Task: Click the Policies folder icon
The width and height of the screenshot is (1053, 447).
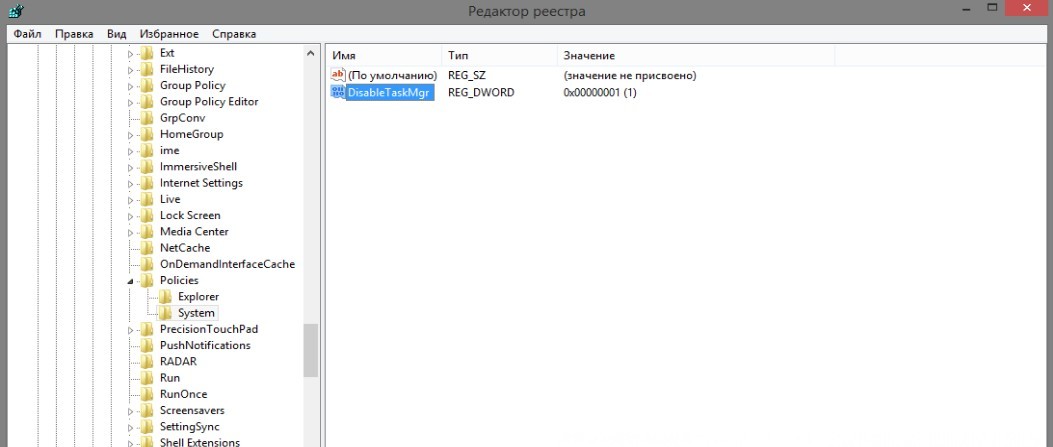Action: 147,280
